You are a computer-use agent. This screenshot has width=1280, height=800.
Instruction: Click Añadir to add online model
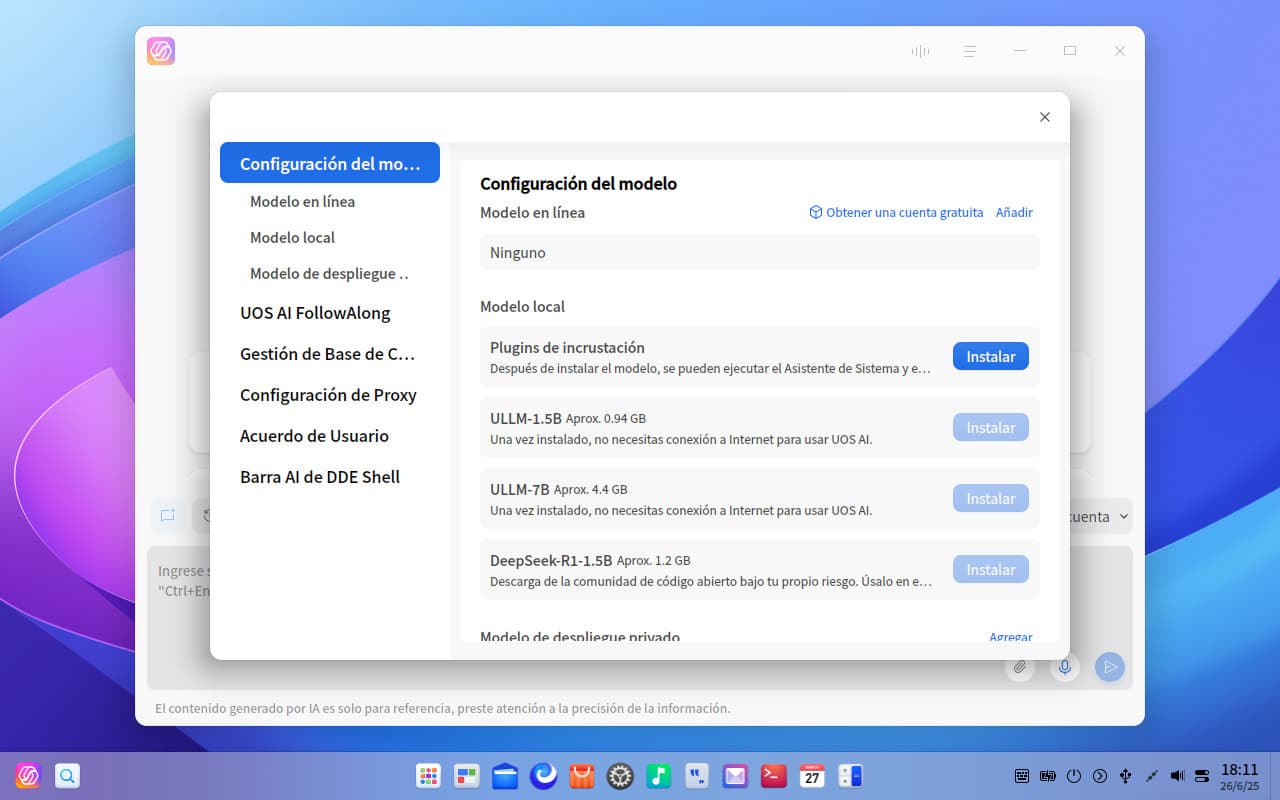(x=1014, y=213)
